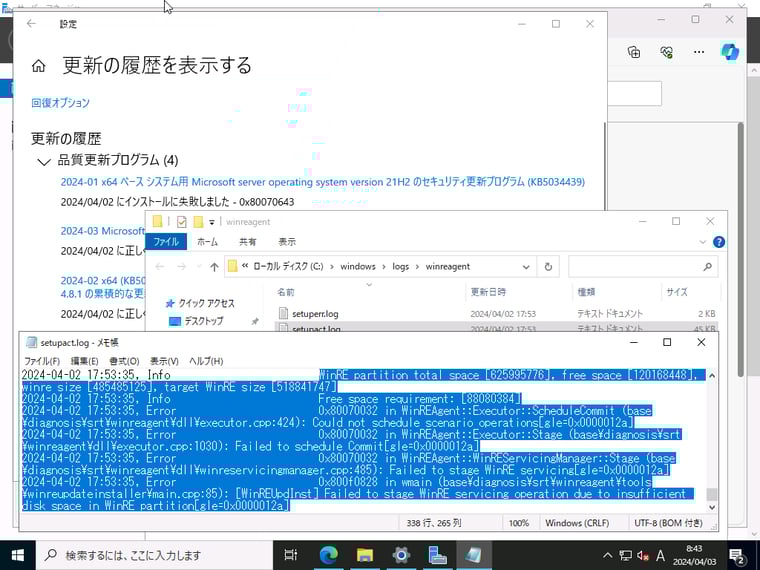Image resolution: width=760 pixels, height=570 pixels.
Task: Open Notepad 書式(O) menu
Action: coord(124,361)
